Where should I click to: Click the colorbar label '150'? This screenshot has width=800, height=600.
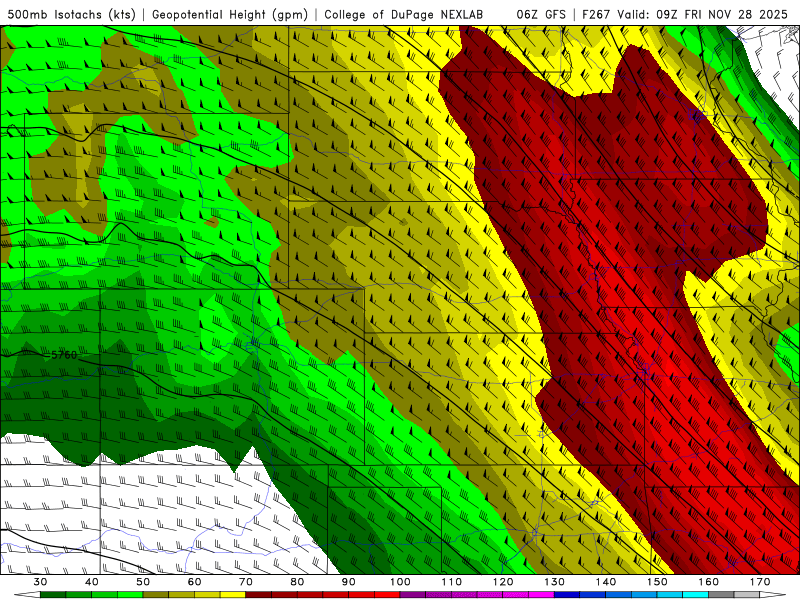(x=657, y=582)
